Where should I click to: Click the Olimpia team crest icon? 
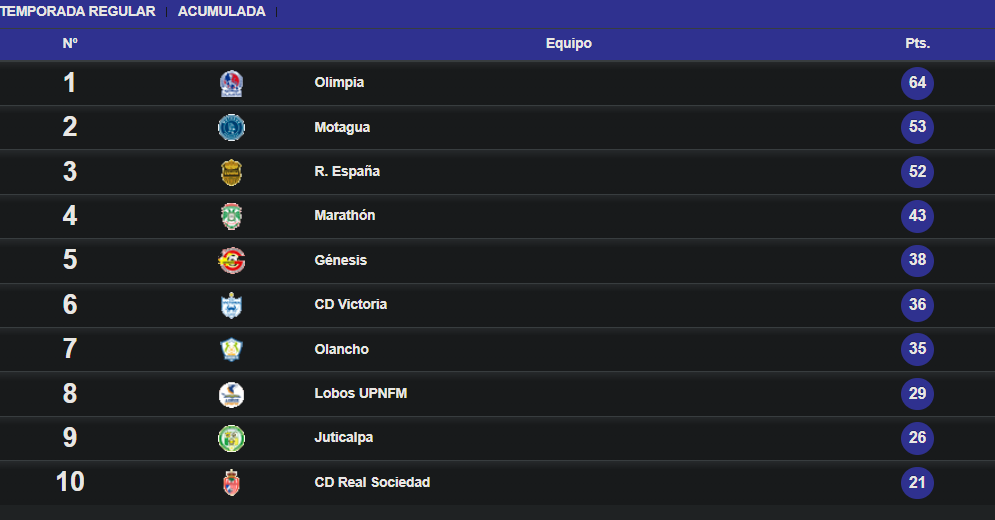coord(231,83)
